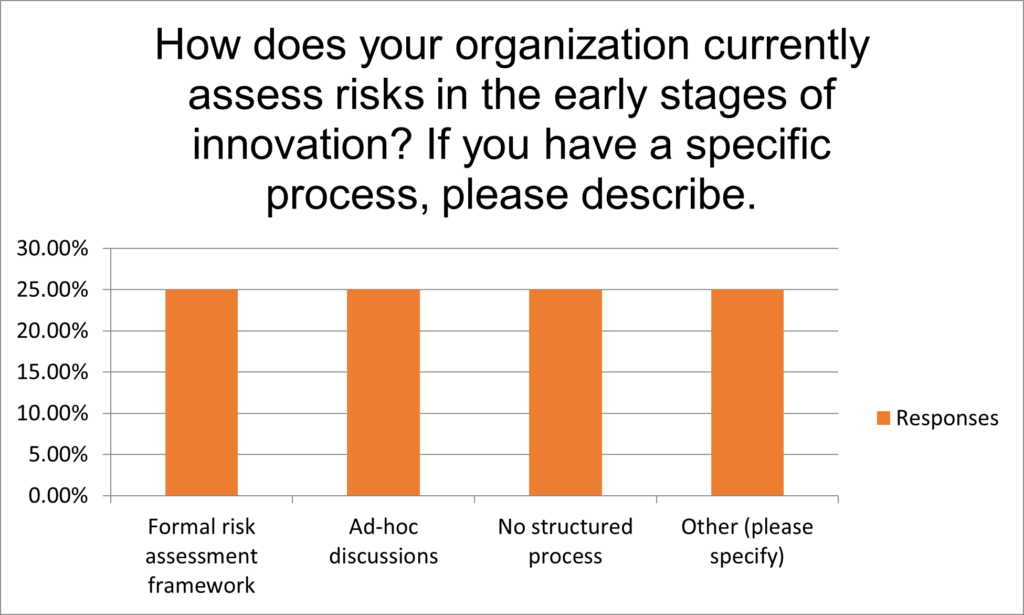Select the No structured process bar

point(566,392)
